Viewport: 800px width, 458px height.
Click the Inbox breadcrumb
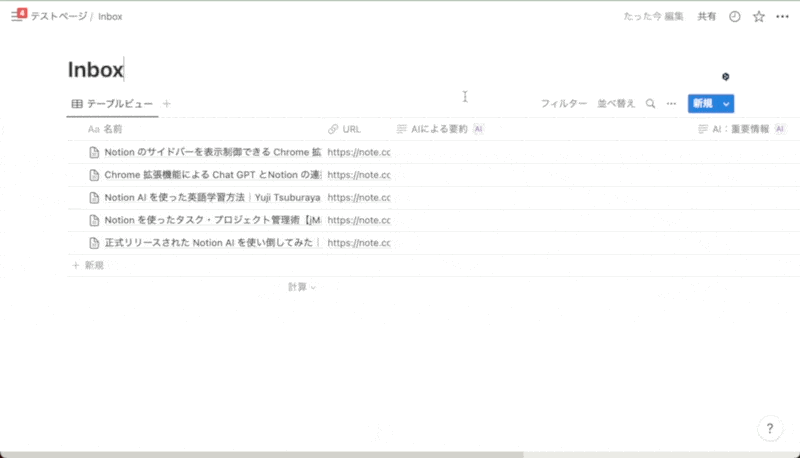pyautogui.click(x=110, y=16)
